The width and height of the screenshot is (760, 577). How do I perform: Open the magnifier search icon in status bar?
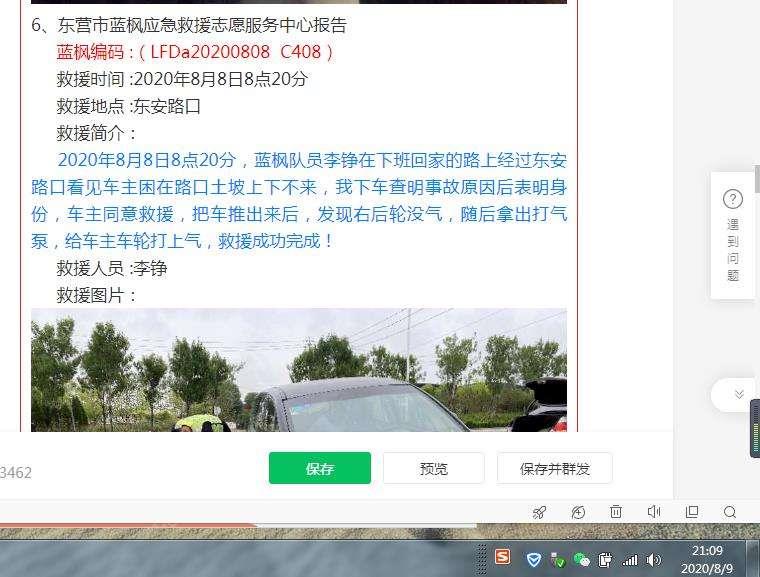(x=730, y=512)
